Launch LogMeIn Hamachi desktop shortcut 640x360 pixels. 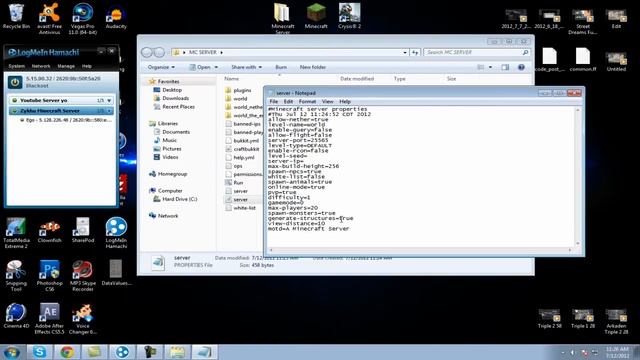pyautogui.click(x=116, y=233)
